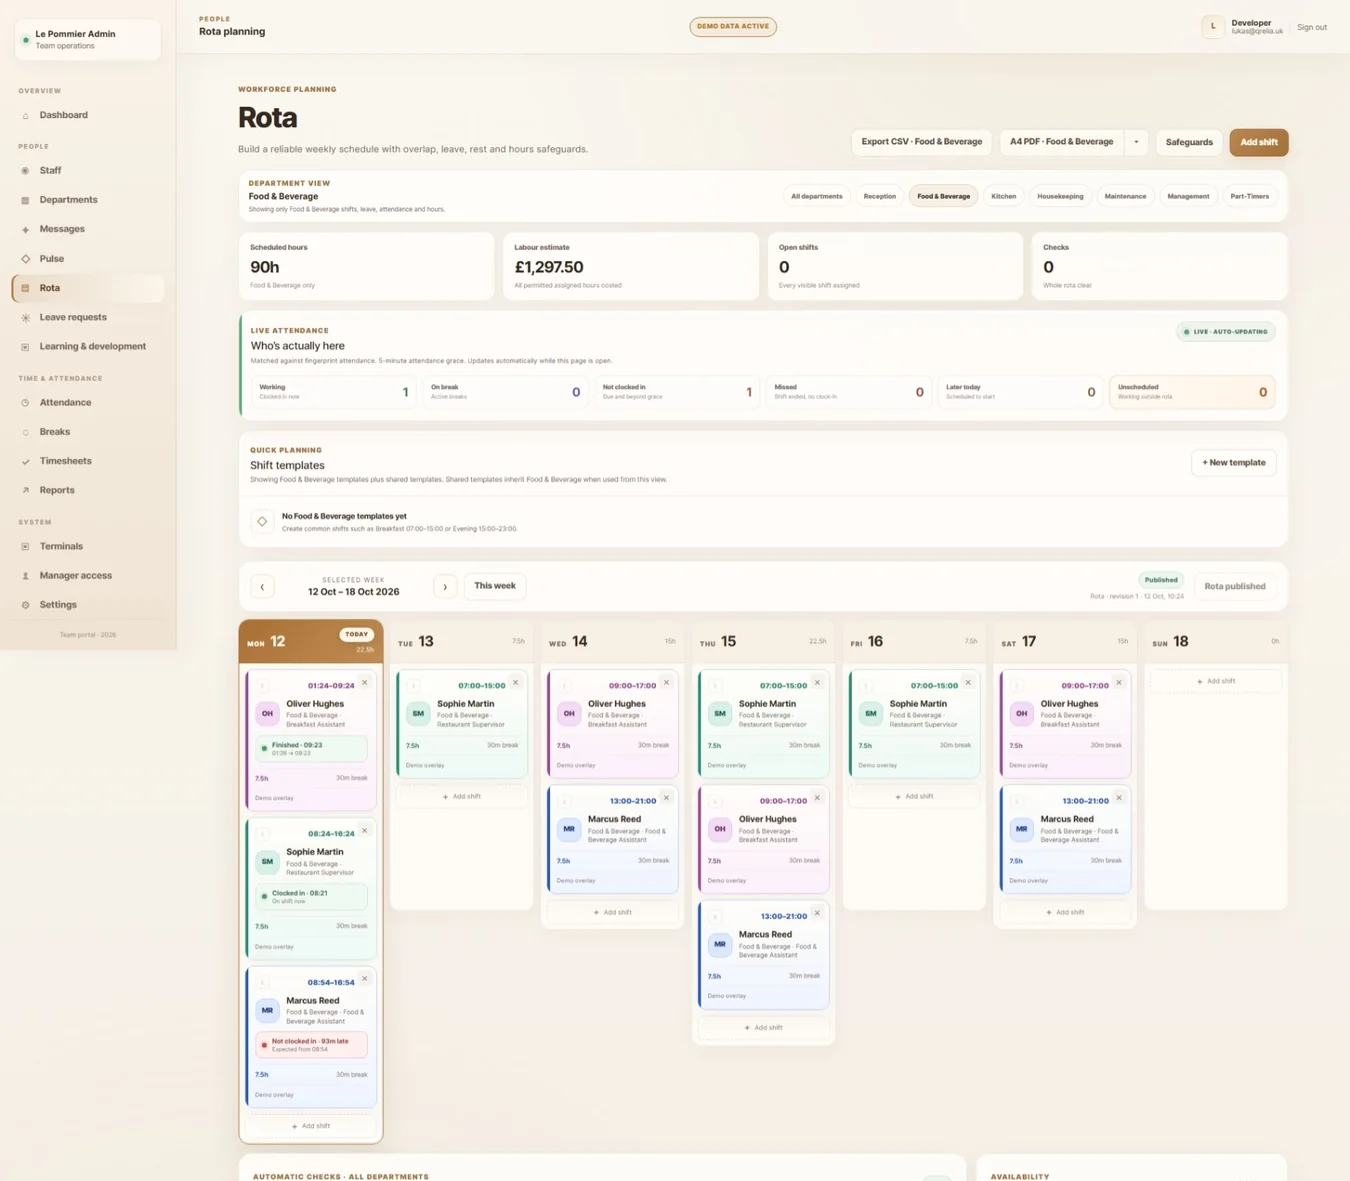Open Departments using its sidebar icon
The image size is (1350, 1181).
pos(25,200)
